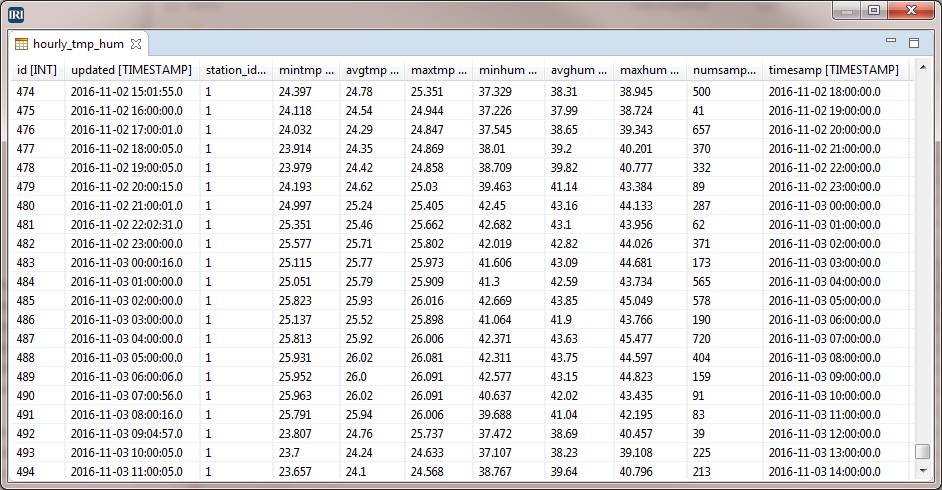Click the vertical scrollbar thumb

923,451
